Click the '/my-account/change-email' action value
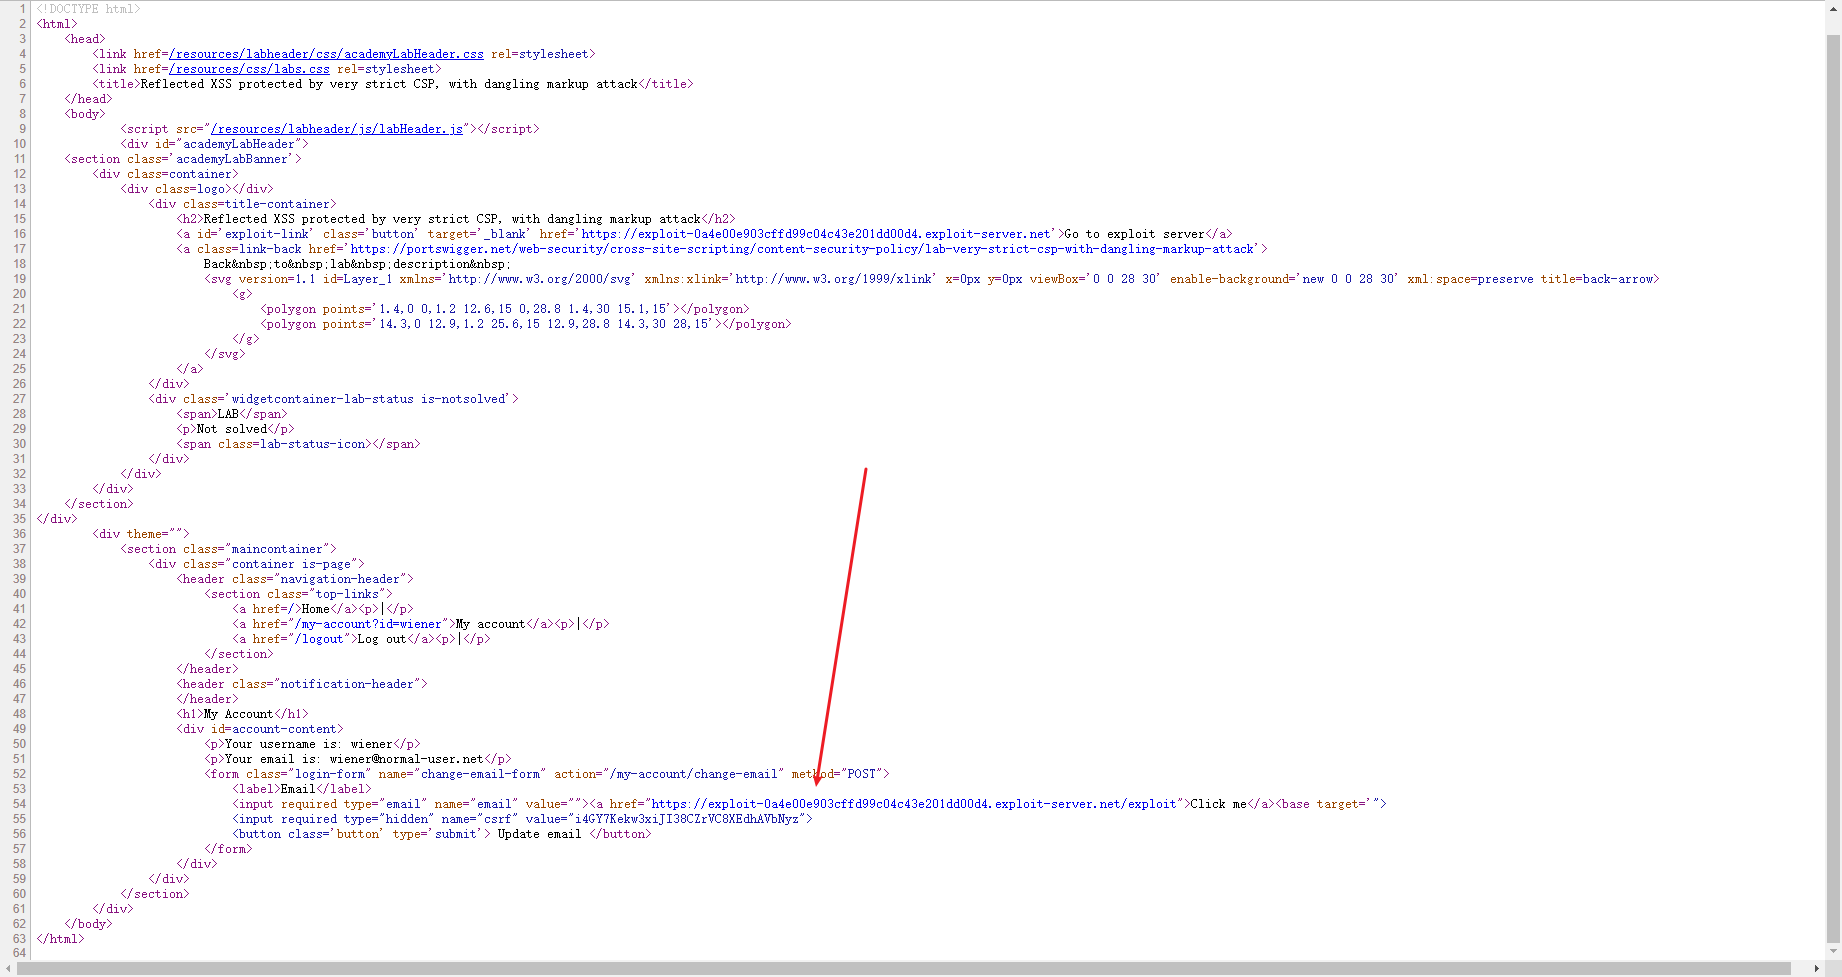Viewport: 1842px width, 977px height. [694, 774]
